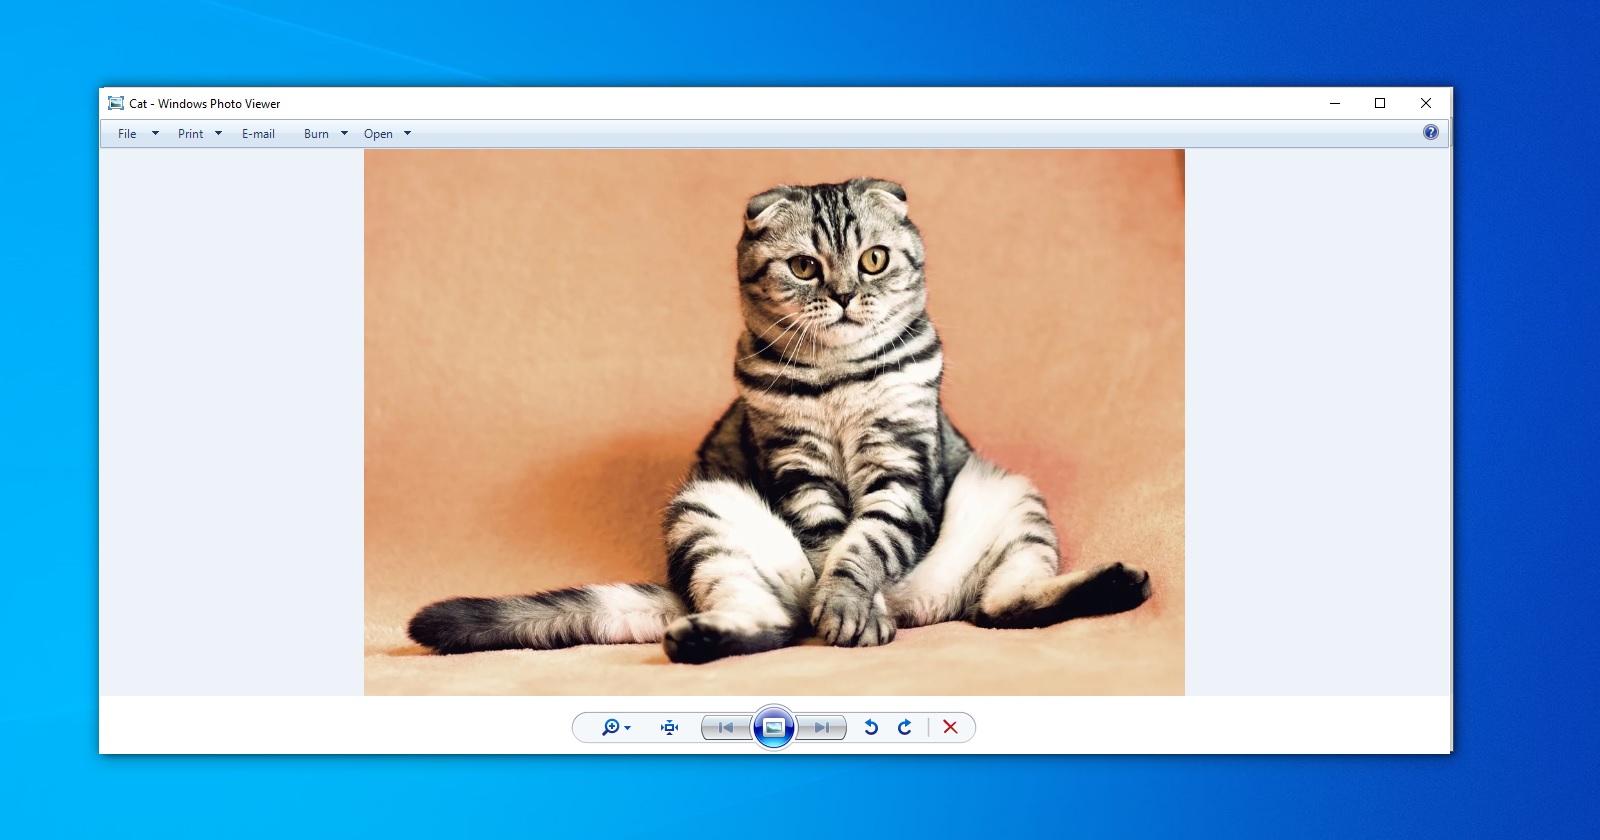Screen dimensions: 1600x840
Task: Start the slideshow with center button
Action: pyautogui.click(x=774, y=727)
